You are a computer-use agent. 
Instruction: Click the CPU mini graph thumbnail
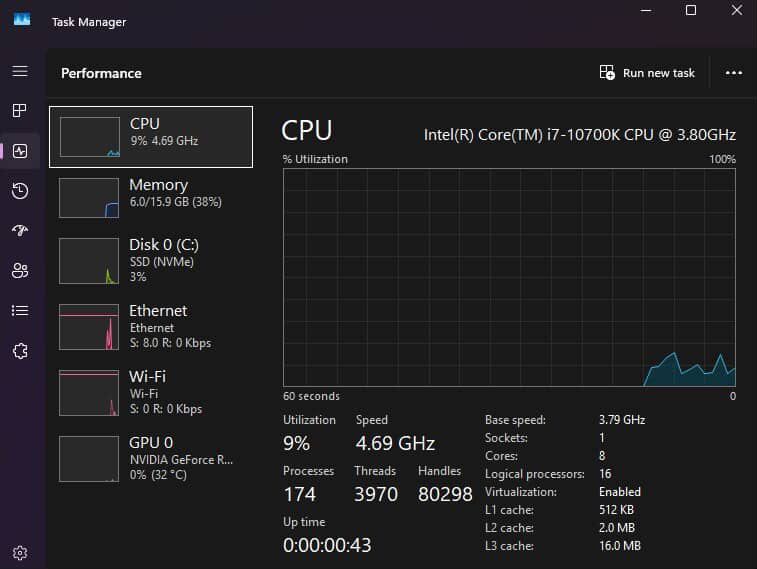(90, 137)
